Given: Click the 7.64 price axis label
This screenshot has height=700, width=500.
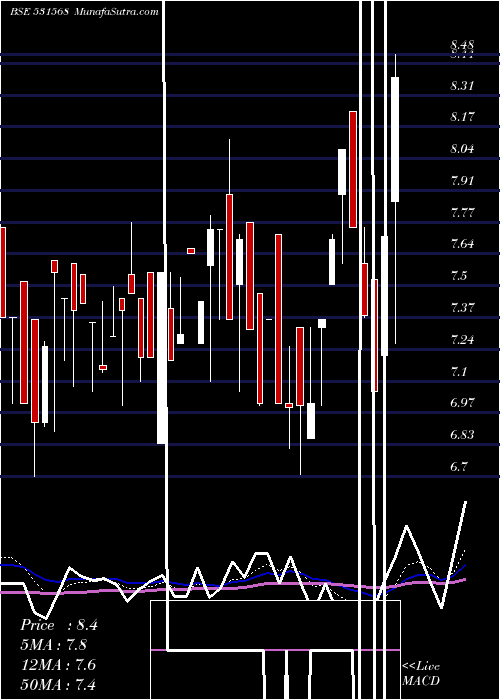Looking at the screenshot, I should [462, 244].
